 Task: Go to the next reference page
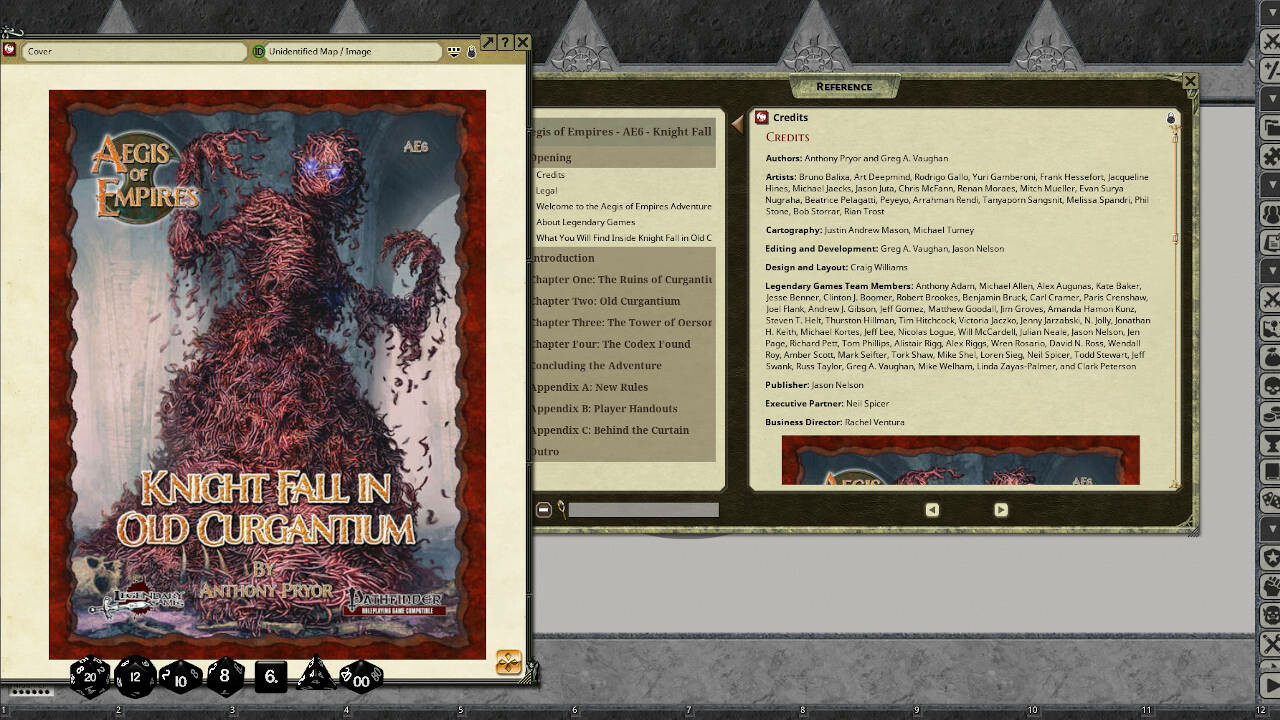click(x=1000, y=510)
